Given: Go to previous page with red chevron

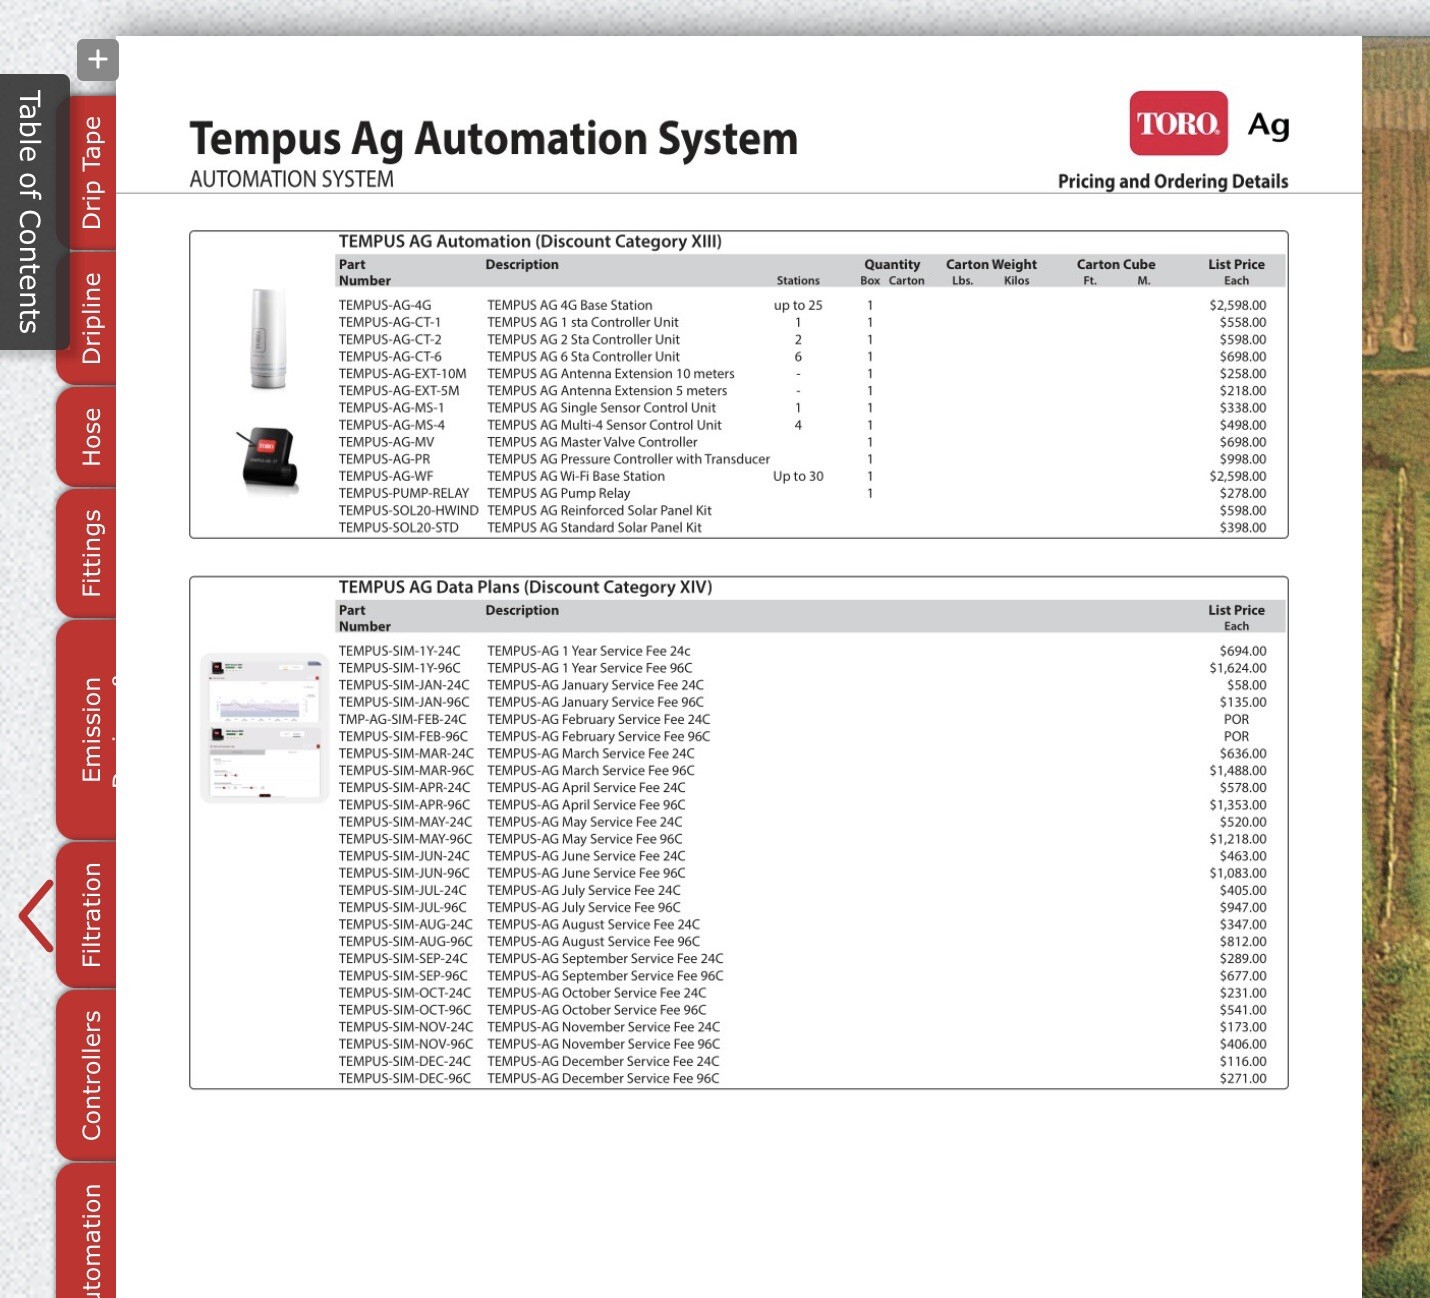Looking at the screenshot, I should point(37,915).
